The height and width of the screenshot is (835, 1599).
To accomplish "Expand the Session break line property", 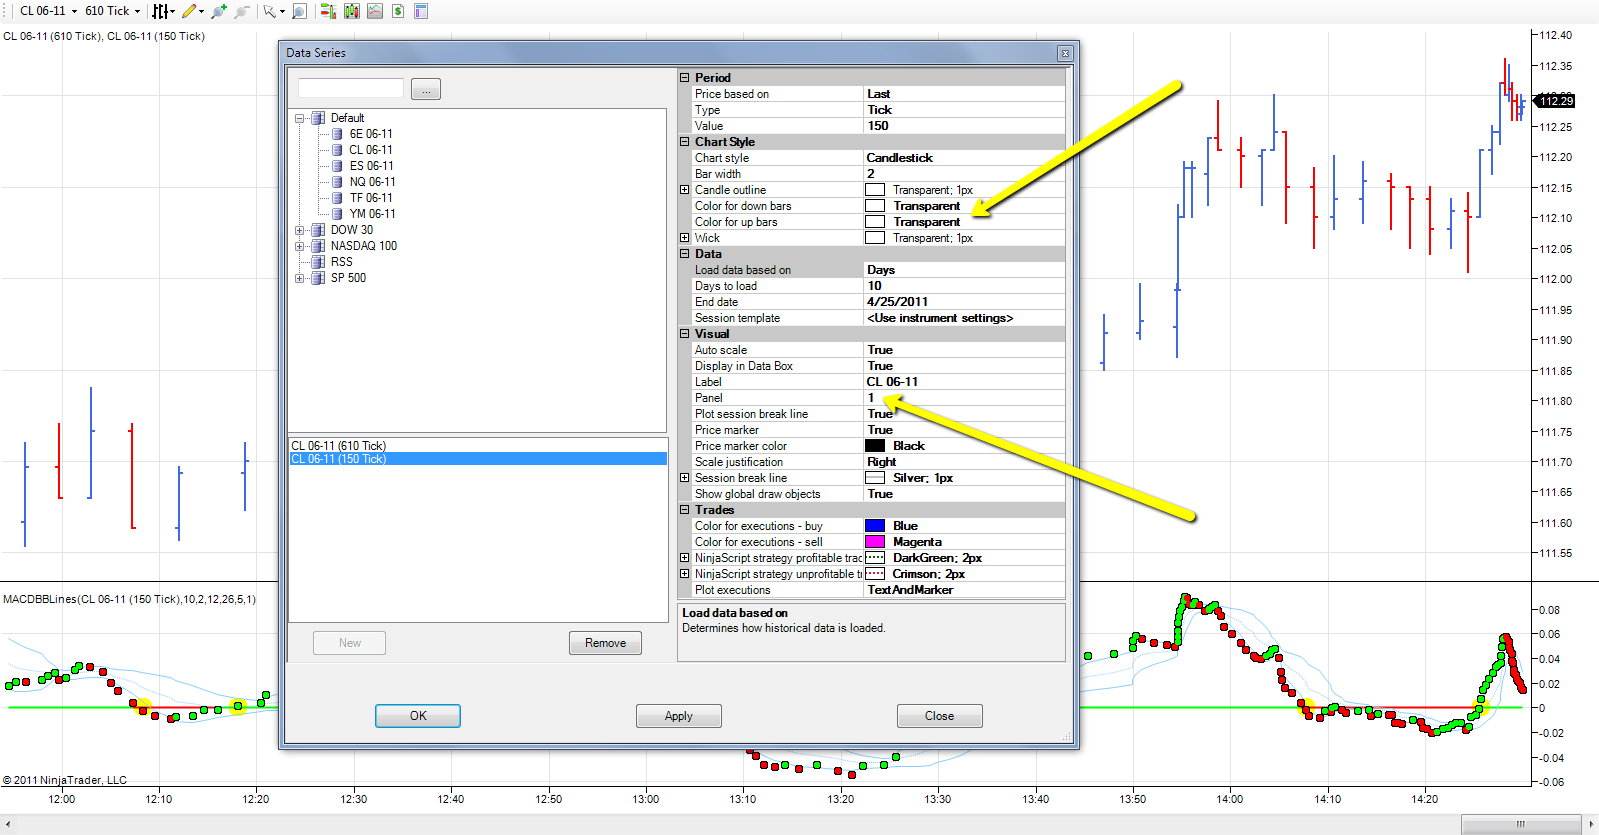I will 685,478.
